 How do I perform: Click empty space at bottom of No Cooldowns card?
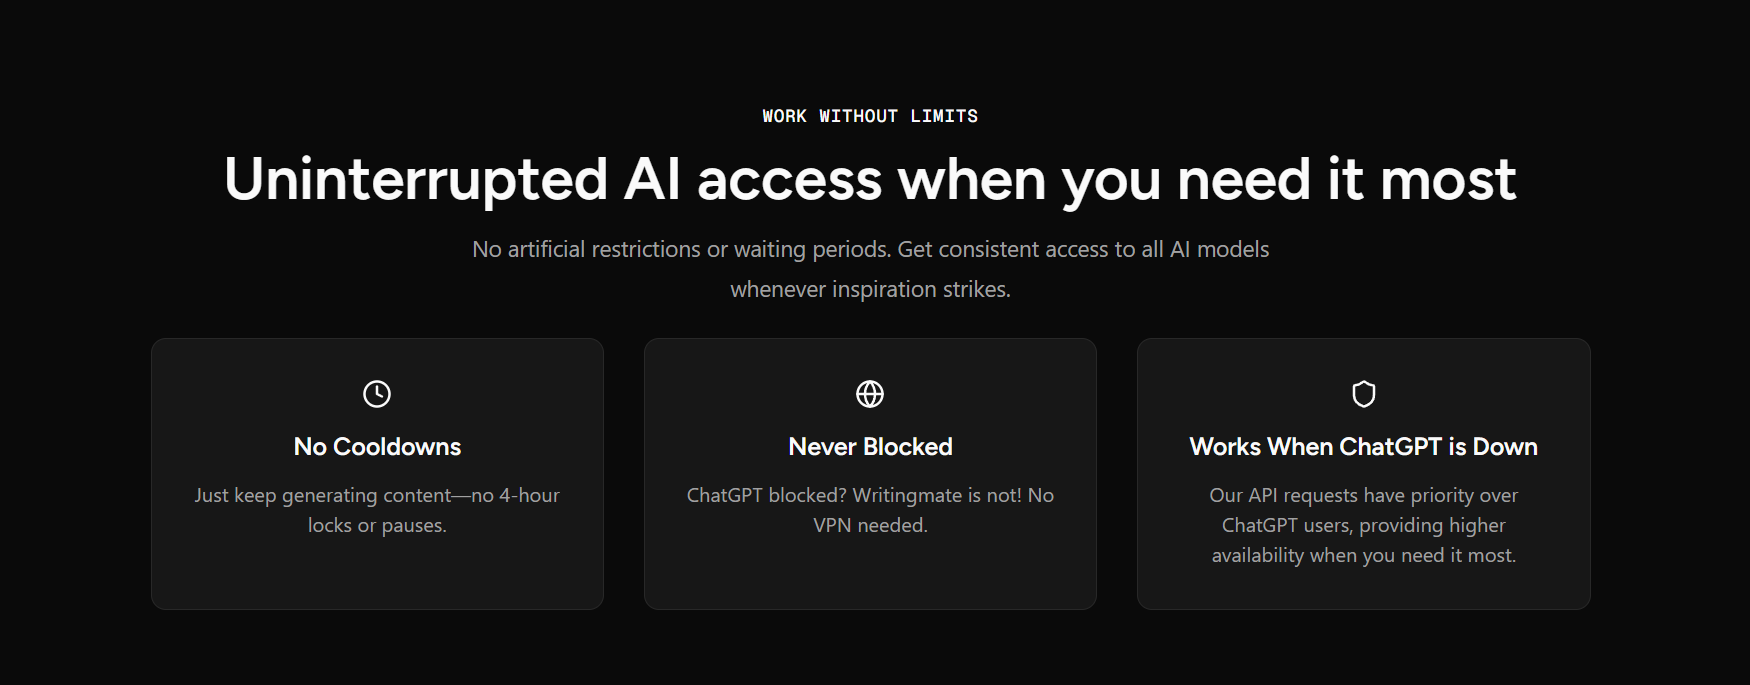pos(377,578)
